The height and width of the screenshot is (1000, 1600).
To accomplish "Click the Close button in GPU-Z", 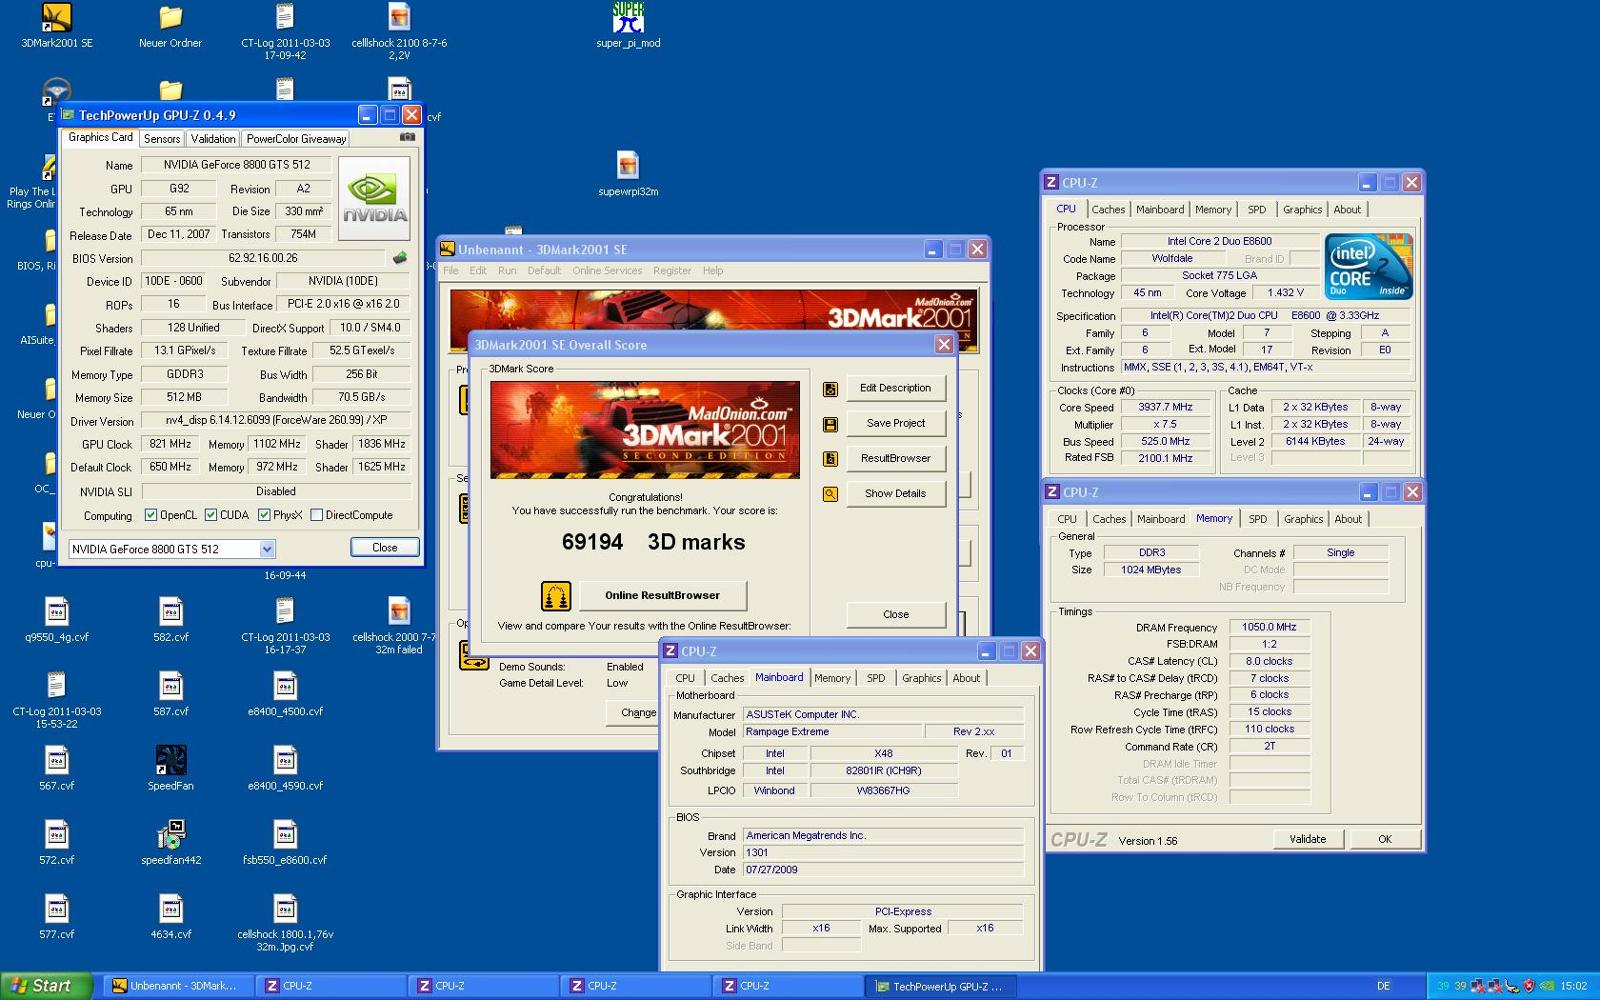I will coord(385,548).
